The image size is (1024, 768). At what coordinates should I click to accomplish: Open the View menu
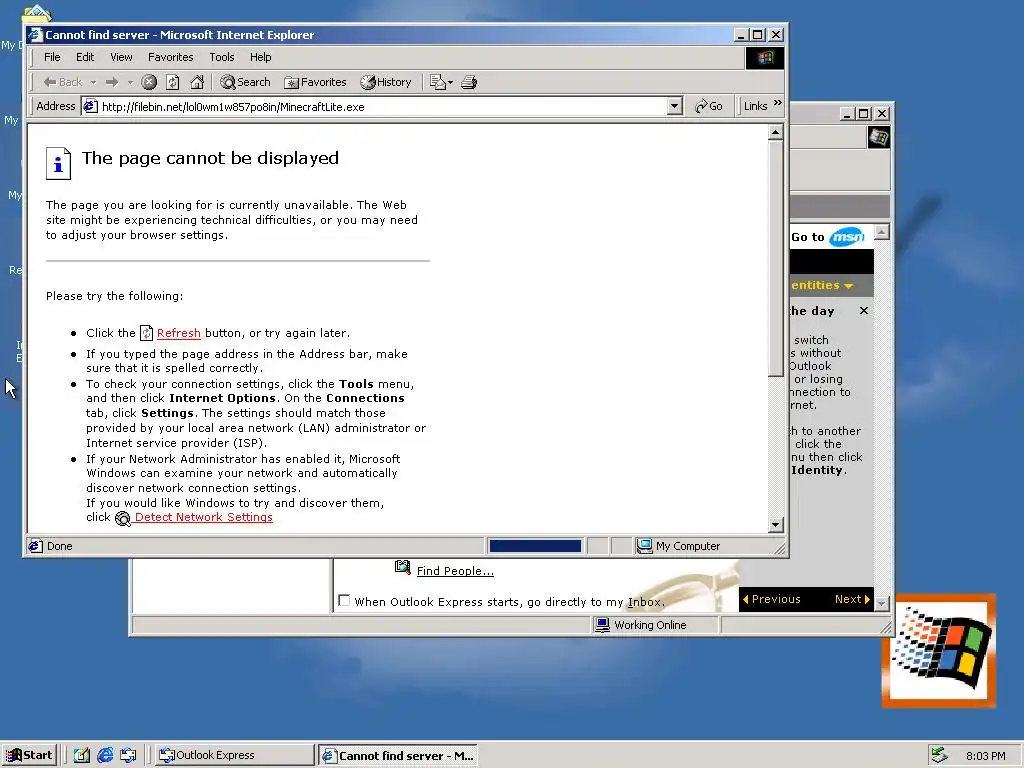(121, 57)
